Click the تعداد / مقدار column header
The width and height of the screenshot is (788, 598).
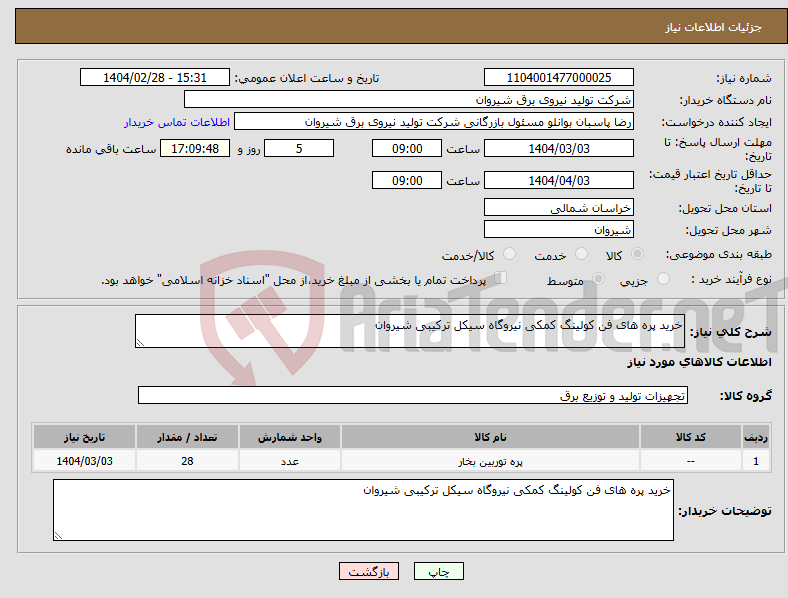tap(187, 437)
